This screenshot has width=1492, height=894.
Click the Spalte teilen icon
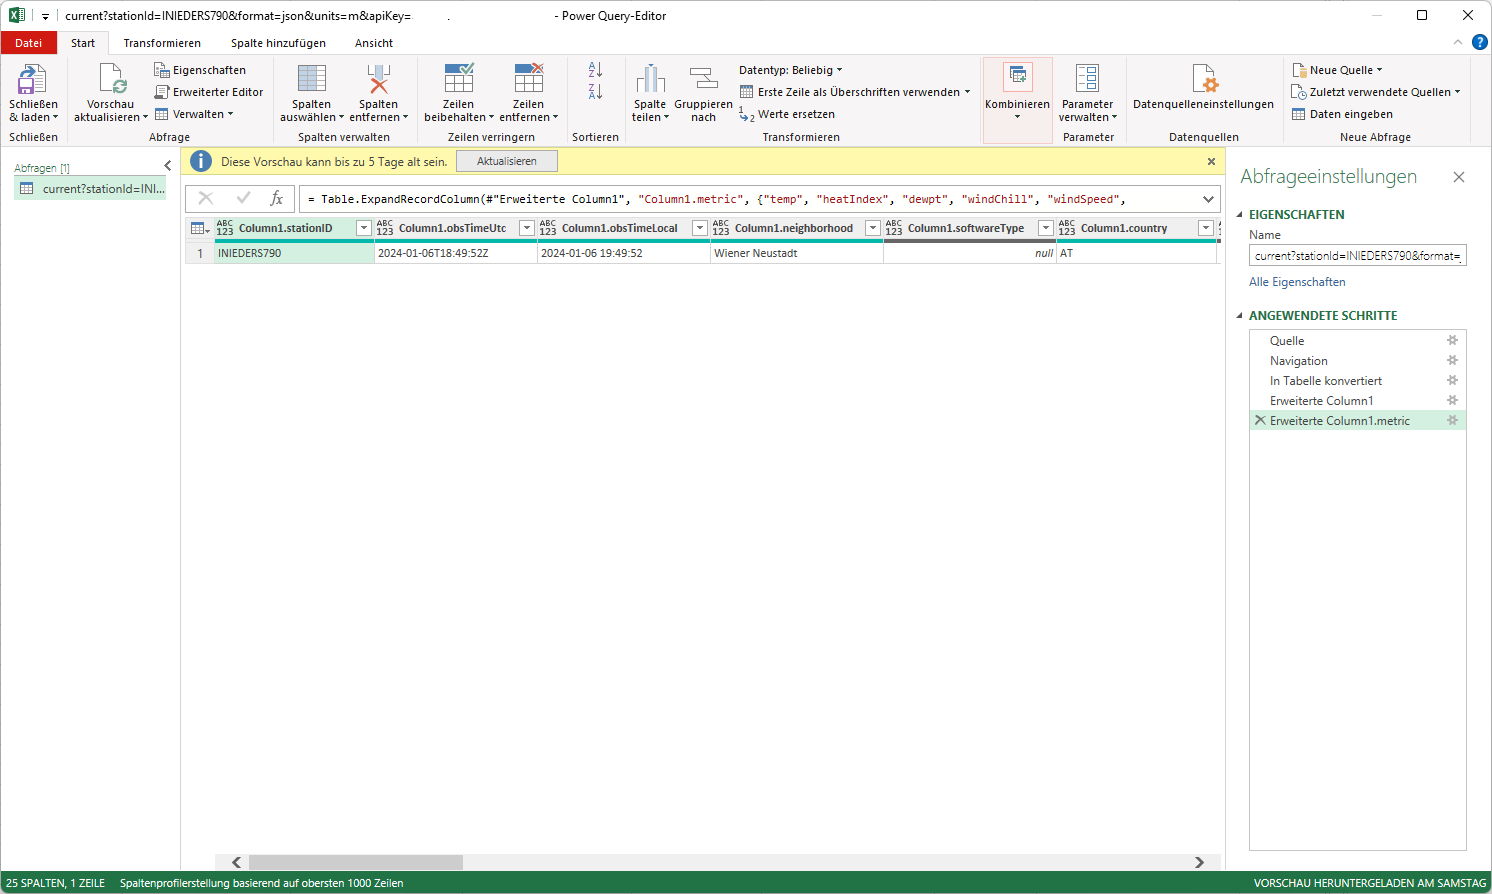[650, 79]
